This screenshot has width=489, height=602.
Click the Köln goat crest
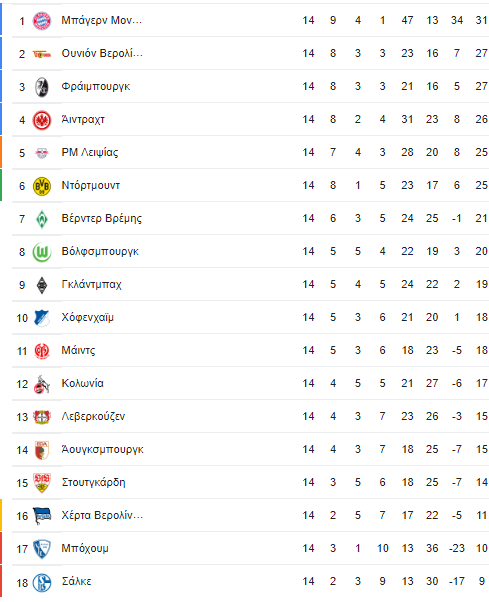tap(41, 384)
